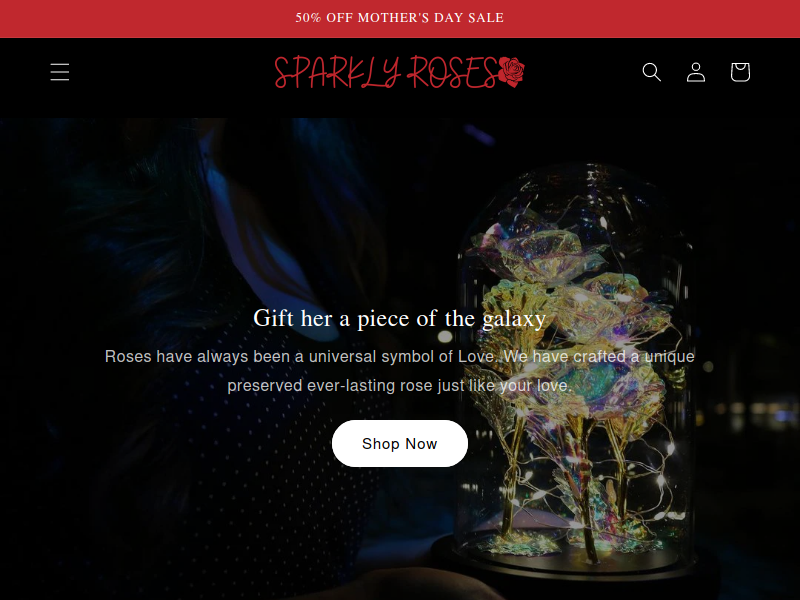Click the Shop Now button
800x600 pixels.
click(x=399, y=443)
